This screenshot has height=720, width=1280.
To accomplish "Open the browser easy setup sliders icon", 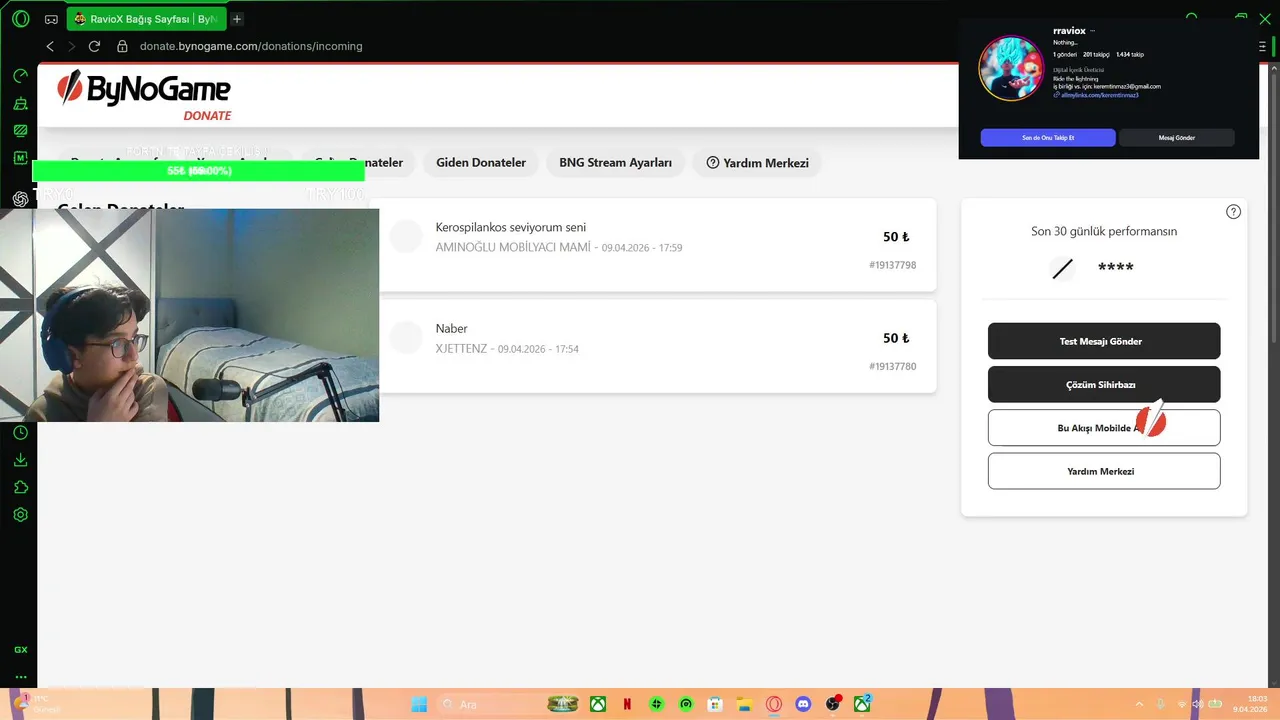I will [x=1262, y=46].
